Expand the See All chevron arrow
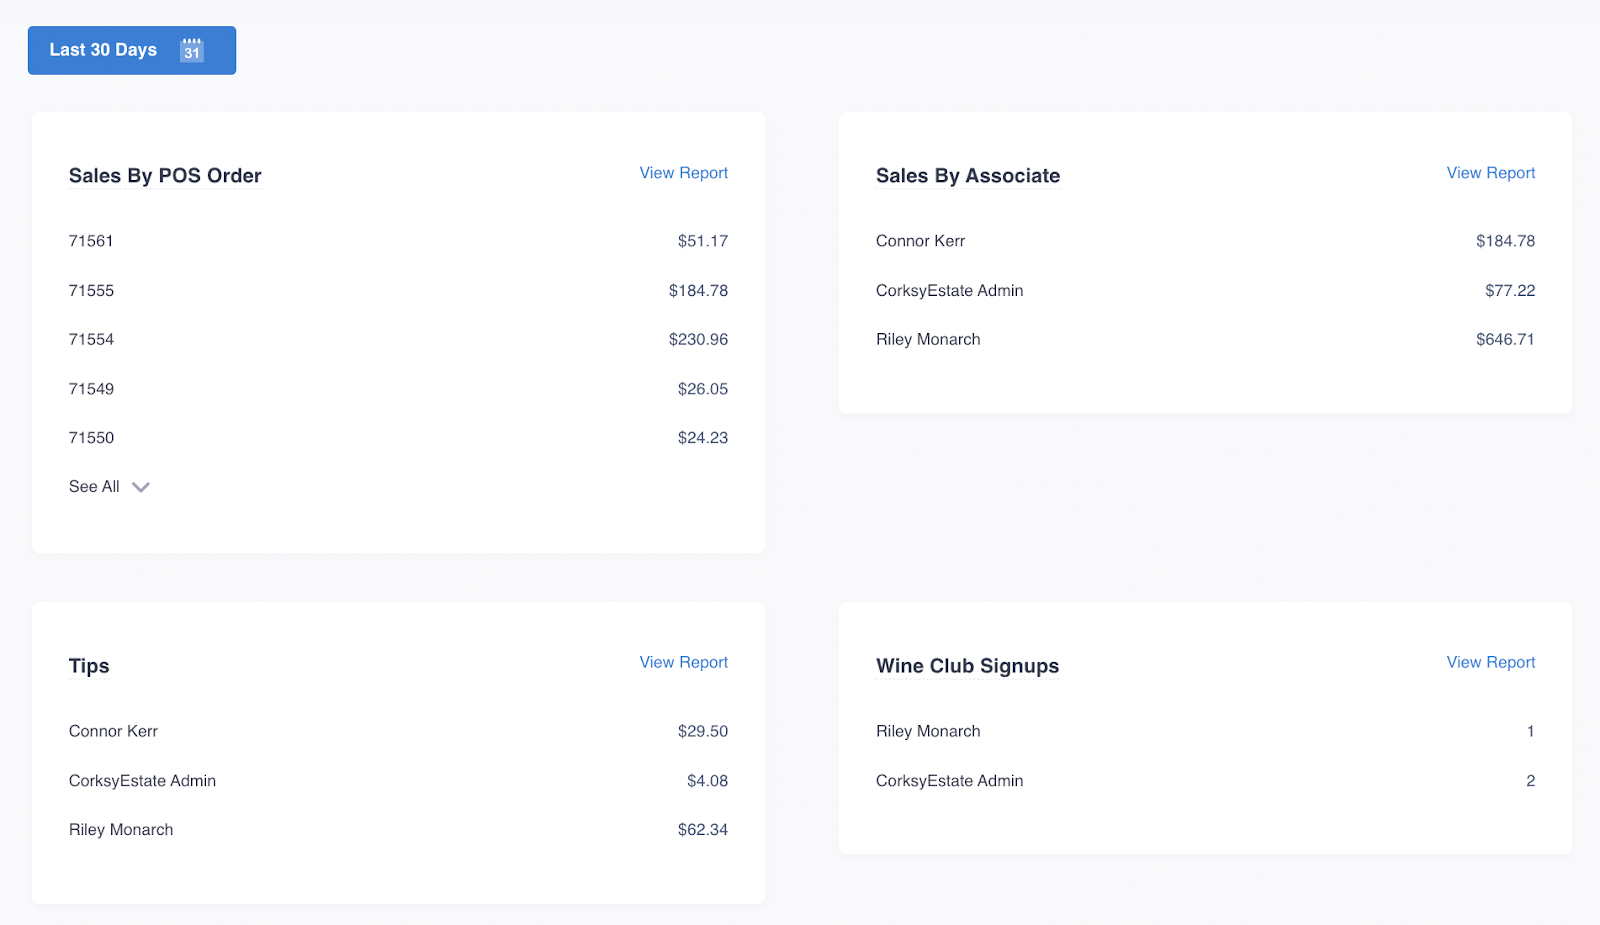The height and width of the screenshot is (925, 1600). click(x=141, y=487)
